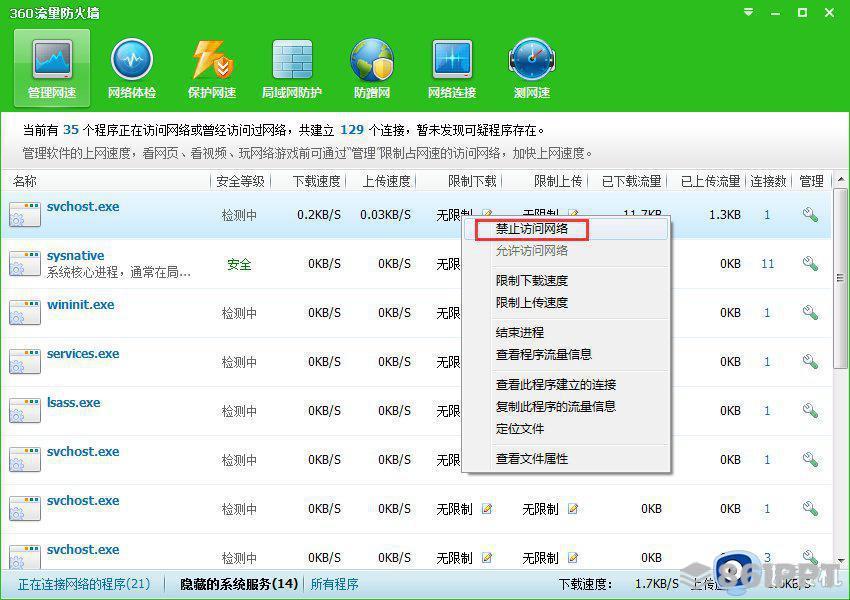Click the manage wrench in the highlighted svchost.exe row
The height and width of the screenshot is (600, 850).
810,215
